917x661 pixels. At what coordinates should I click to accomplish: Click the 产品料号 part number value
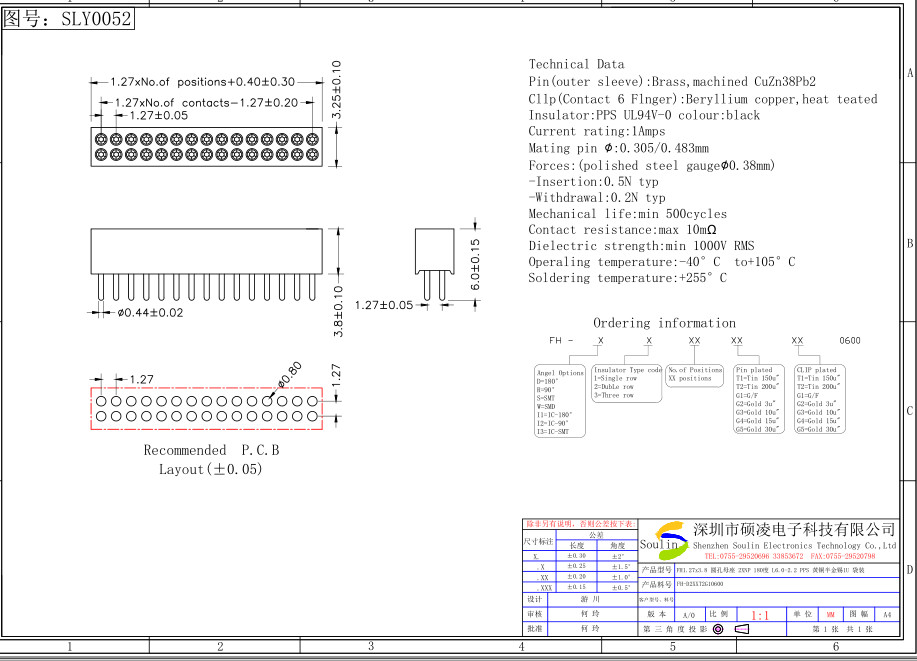pyautogui.click(x=699, y=584)
